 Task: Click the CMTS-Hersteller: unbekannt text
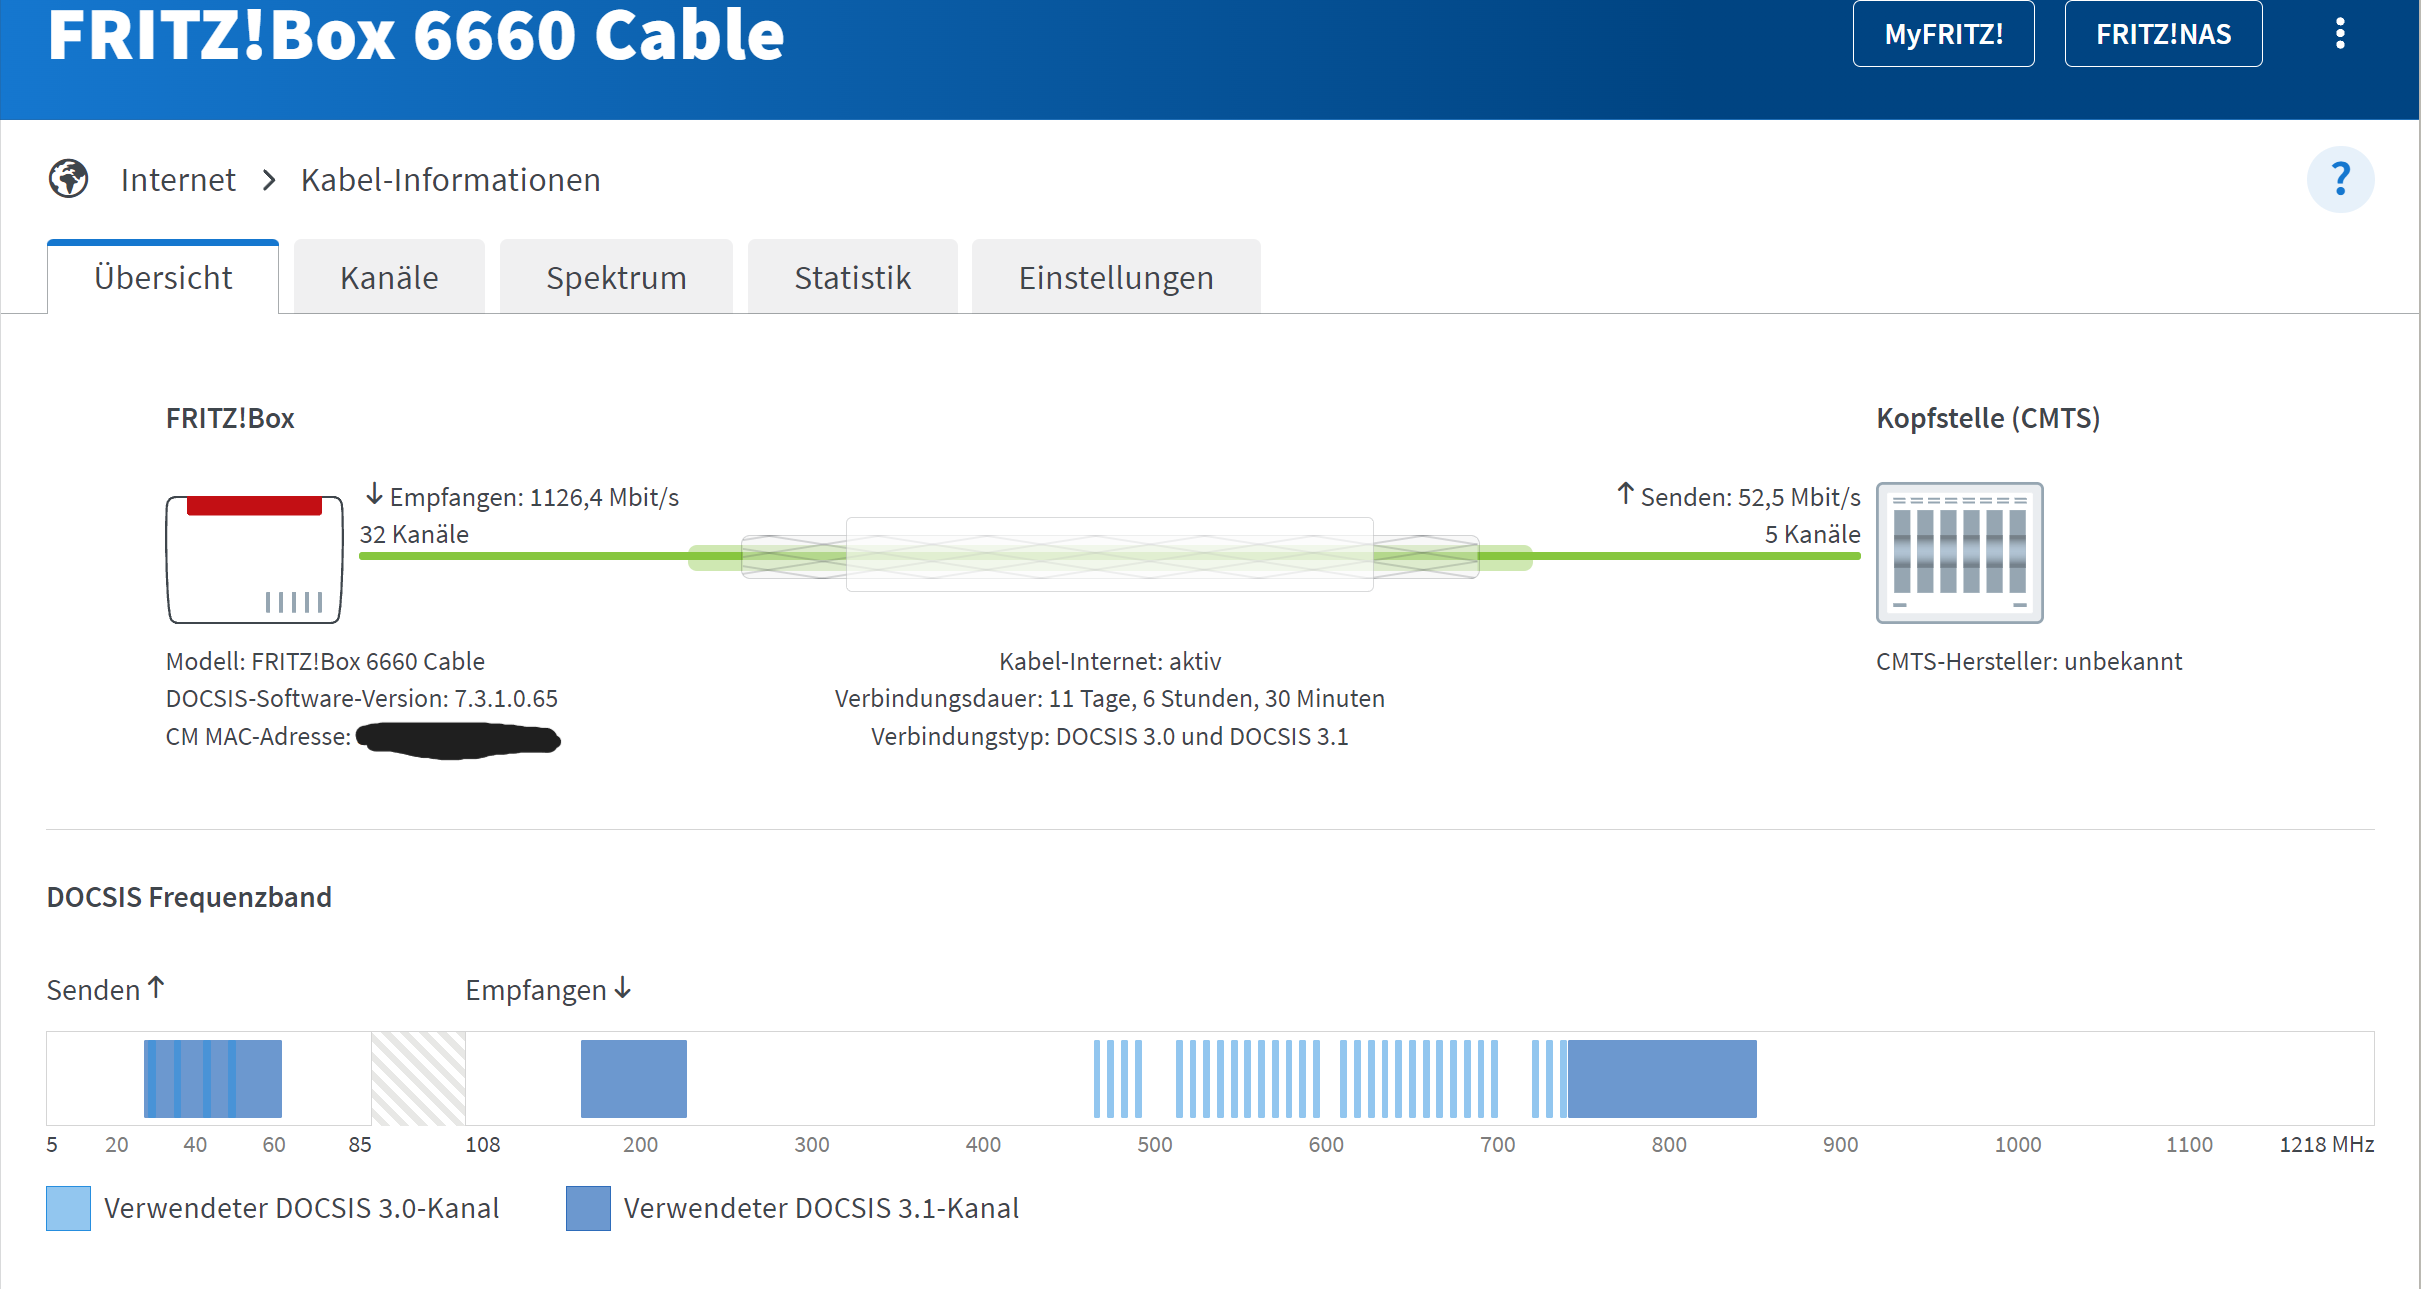2029,661
